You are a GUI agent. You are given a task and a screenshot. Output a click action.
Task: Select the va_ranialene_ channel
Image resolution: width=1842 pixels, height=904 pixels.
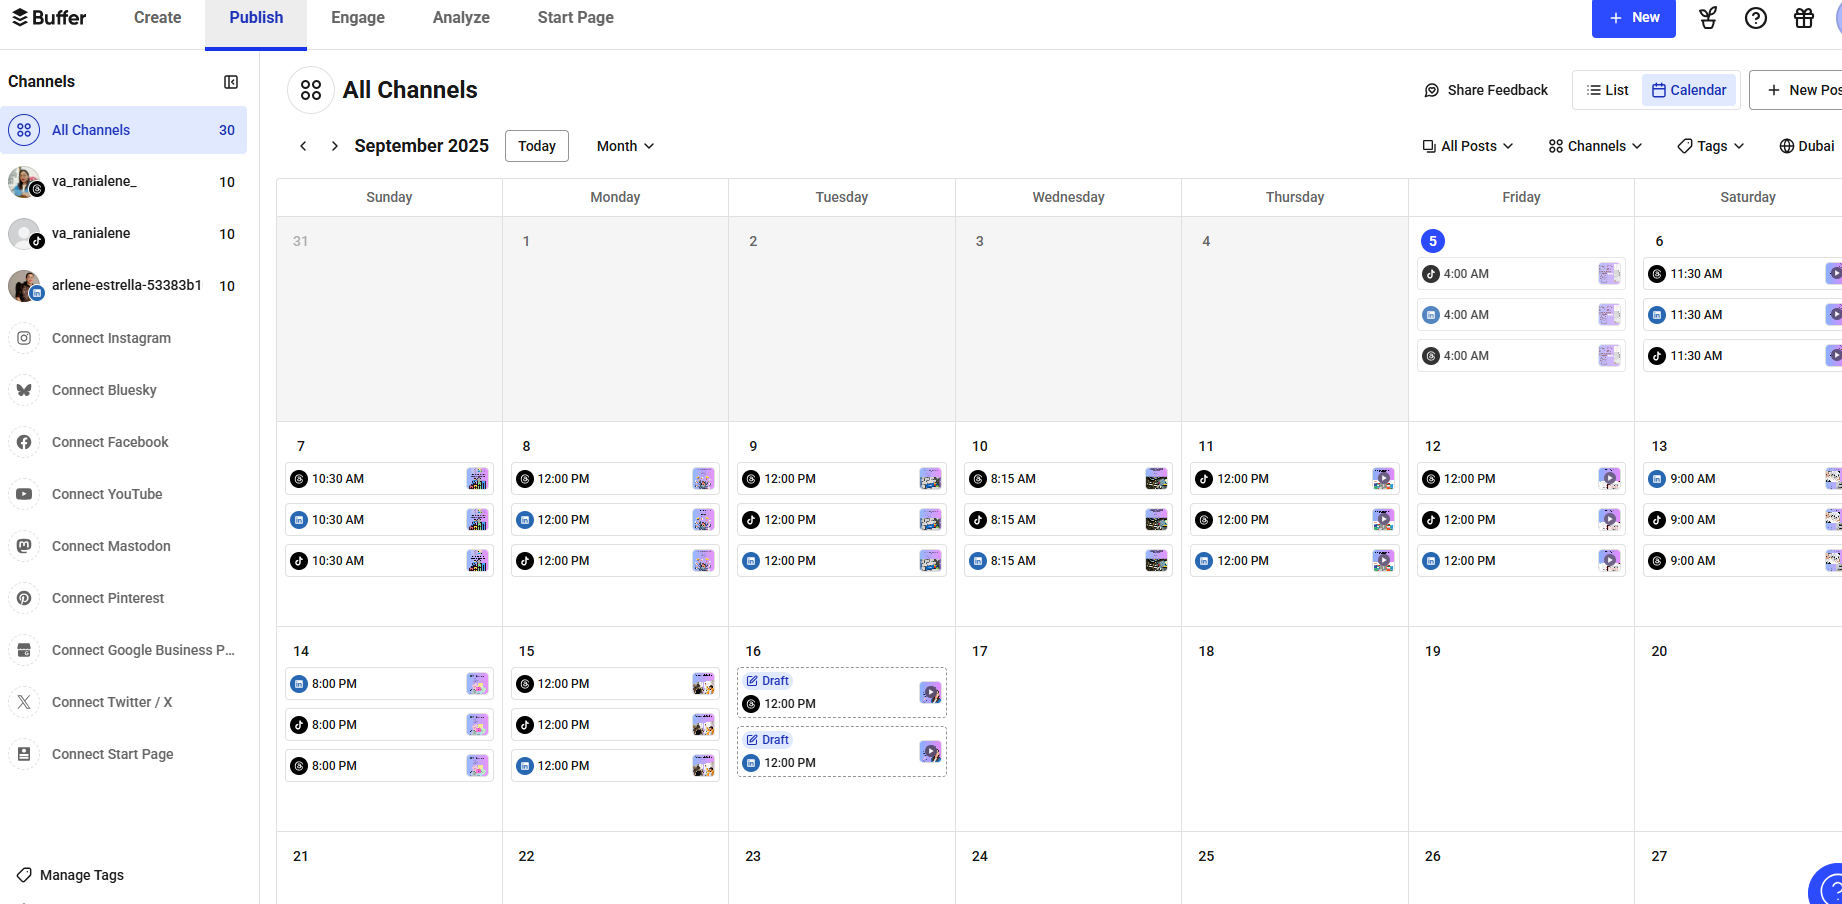[94, 181]
